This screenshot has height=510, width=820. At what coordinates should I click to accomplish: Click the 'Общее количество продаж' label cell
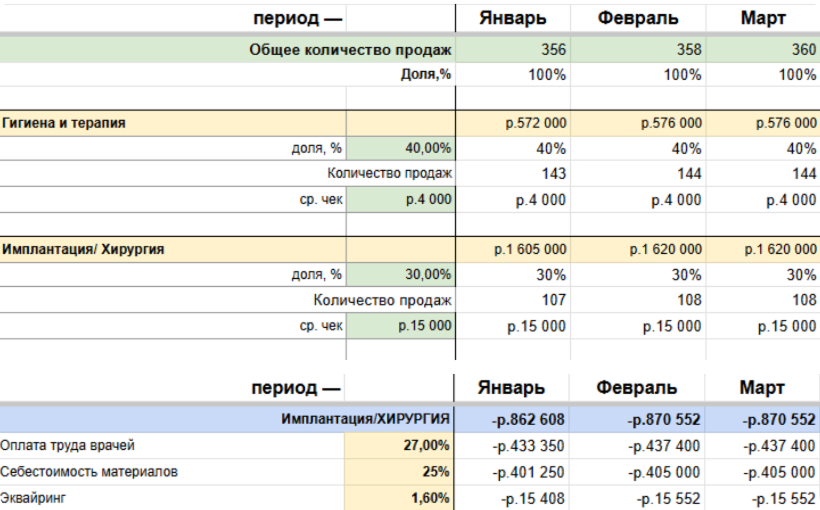350,50
